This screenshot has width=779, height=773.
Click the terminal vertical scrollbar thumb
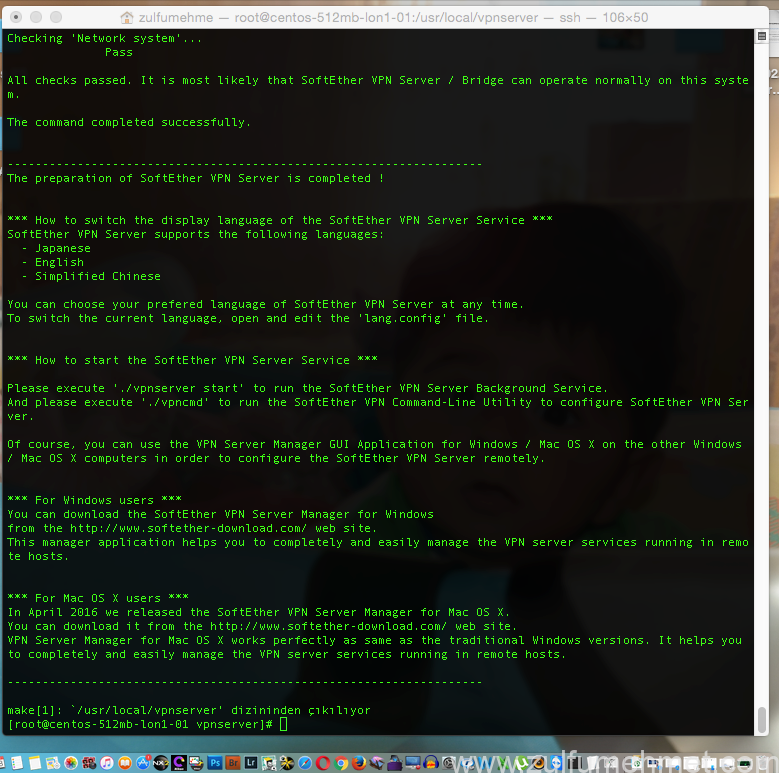coord(762,720)
